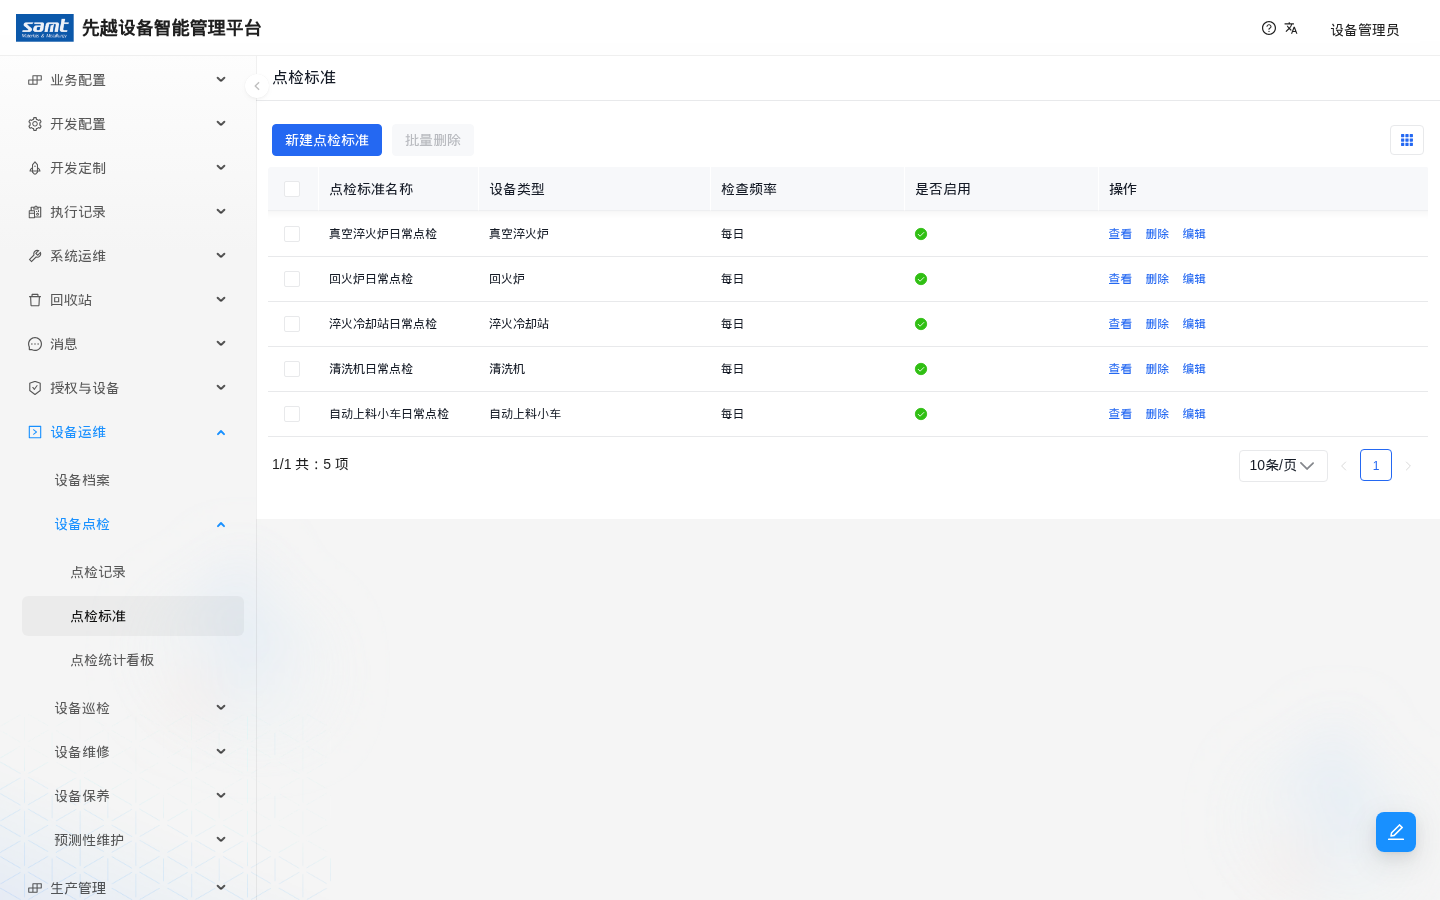Expand the 设备巡检 submenu chevron

click(x=221, y=708)
